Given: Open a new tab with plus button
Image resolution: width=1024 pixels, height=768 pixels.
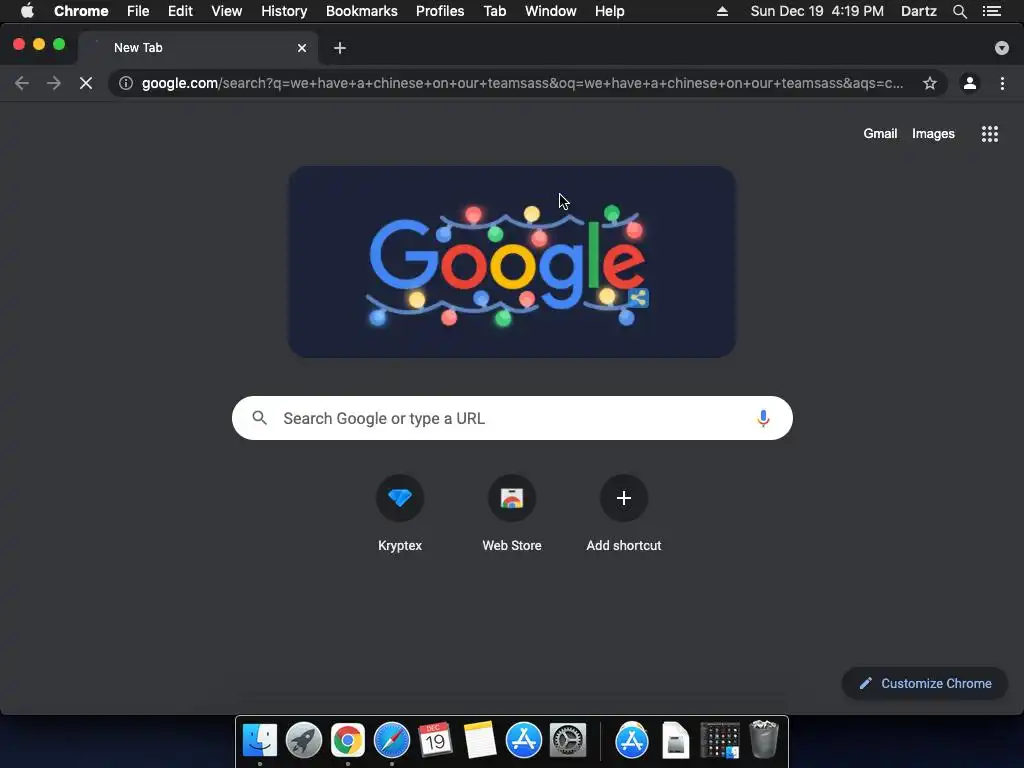Looking at the screenshot, I should (x=340, y=48).
